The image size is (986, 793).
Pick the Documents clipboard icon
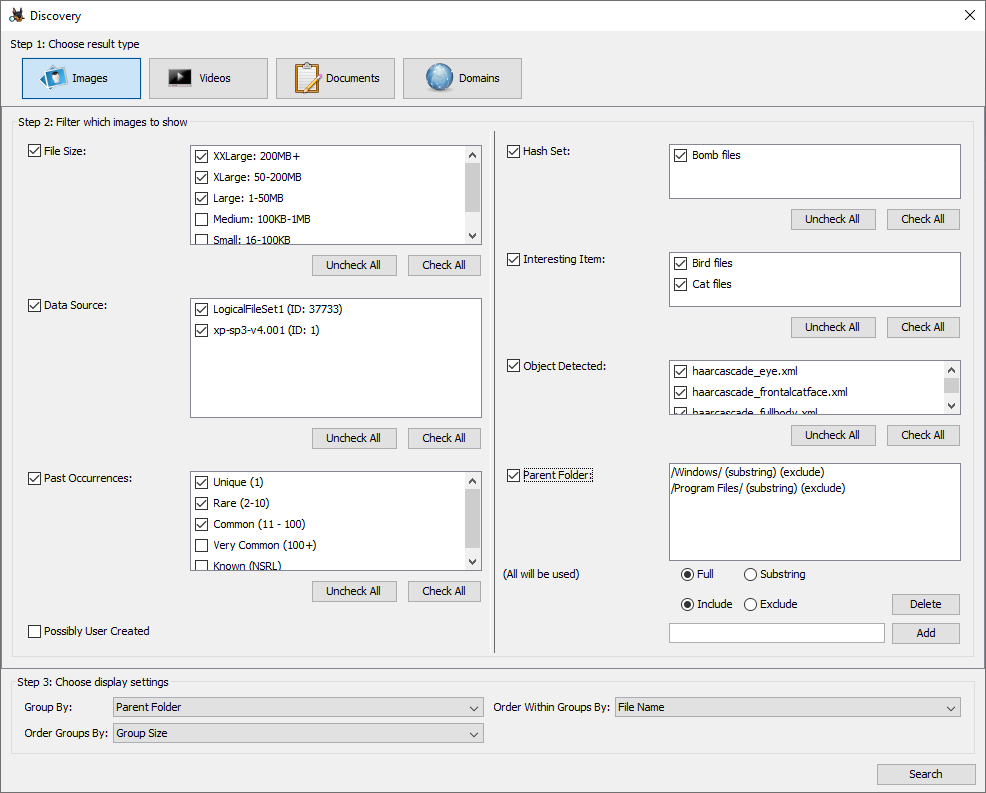click(307, 78)
